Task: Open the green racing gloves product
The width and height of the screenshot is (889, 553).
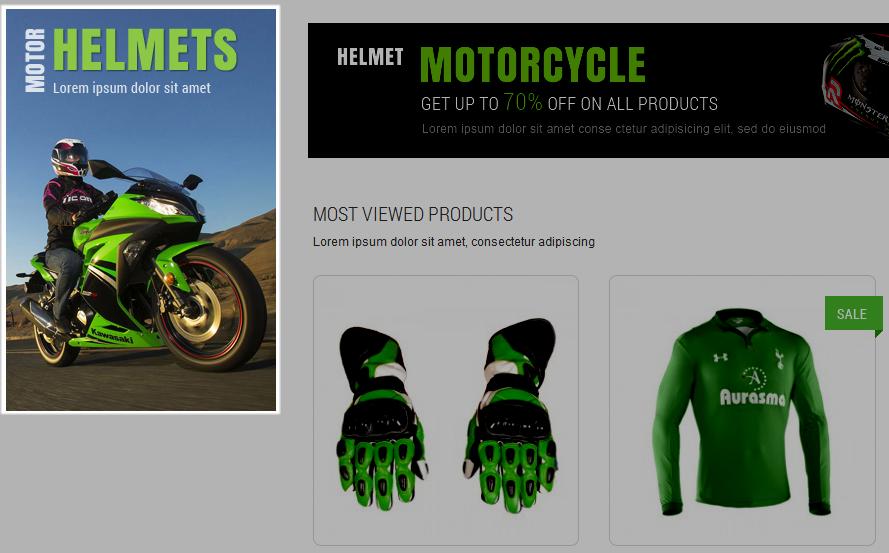Action: coord(446,410)
